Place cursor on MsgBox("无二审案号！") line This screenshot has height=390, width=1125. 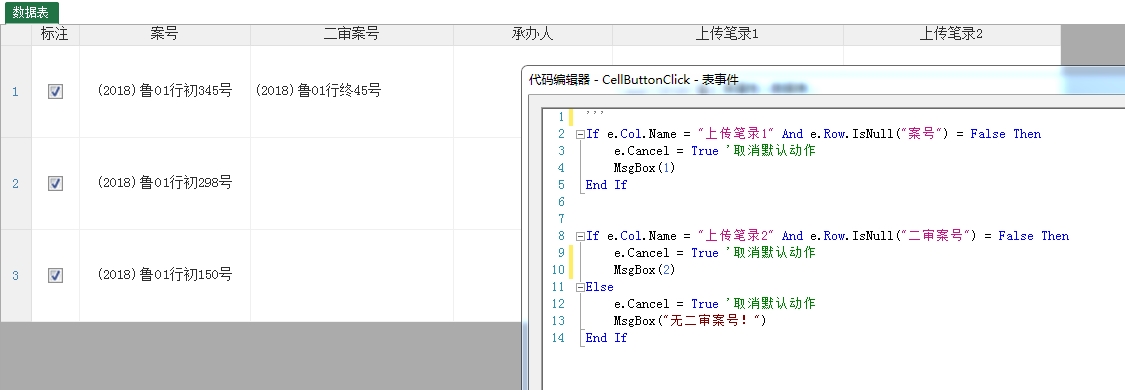690,320
